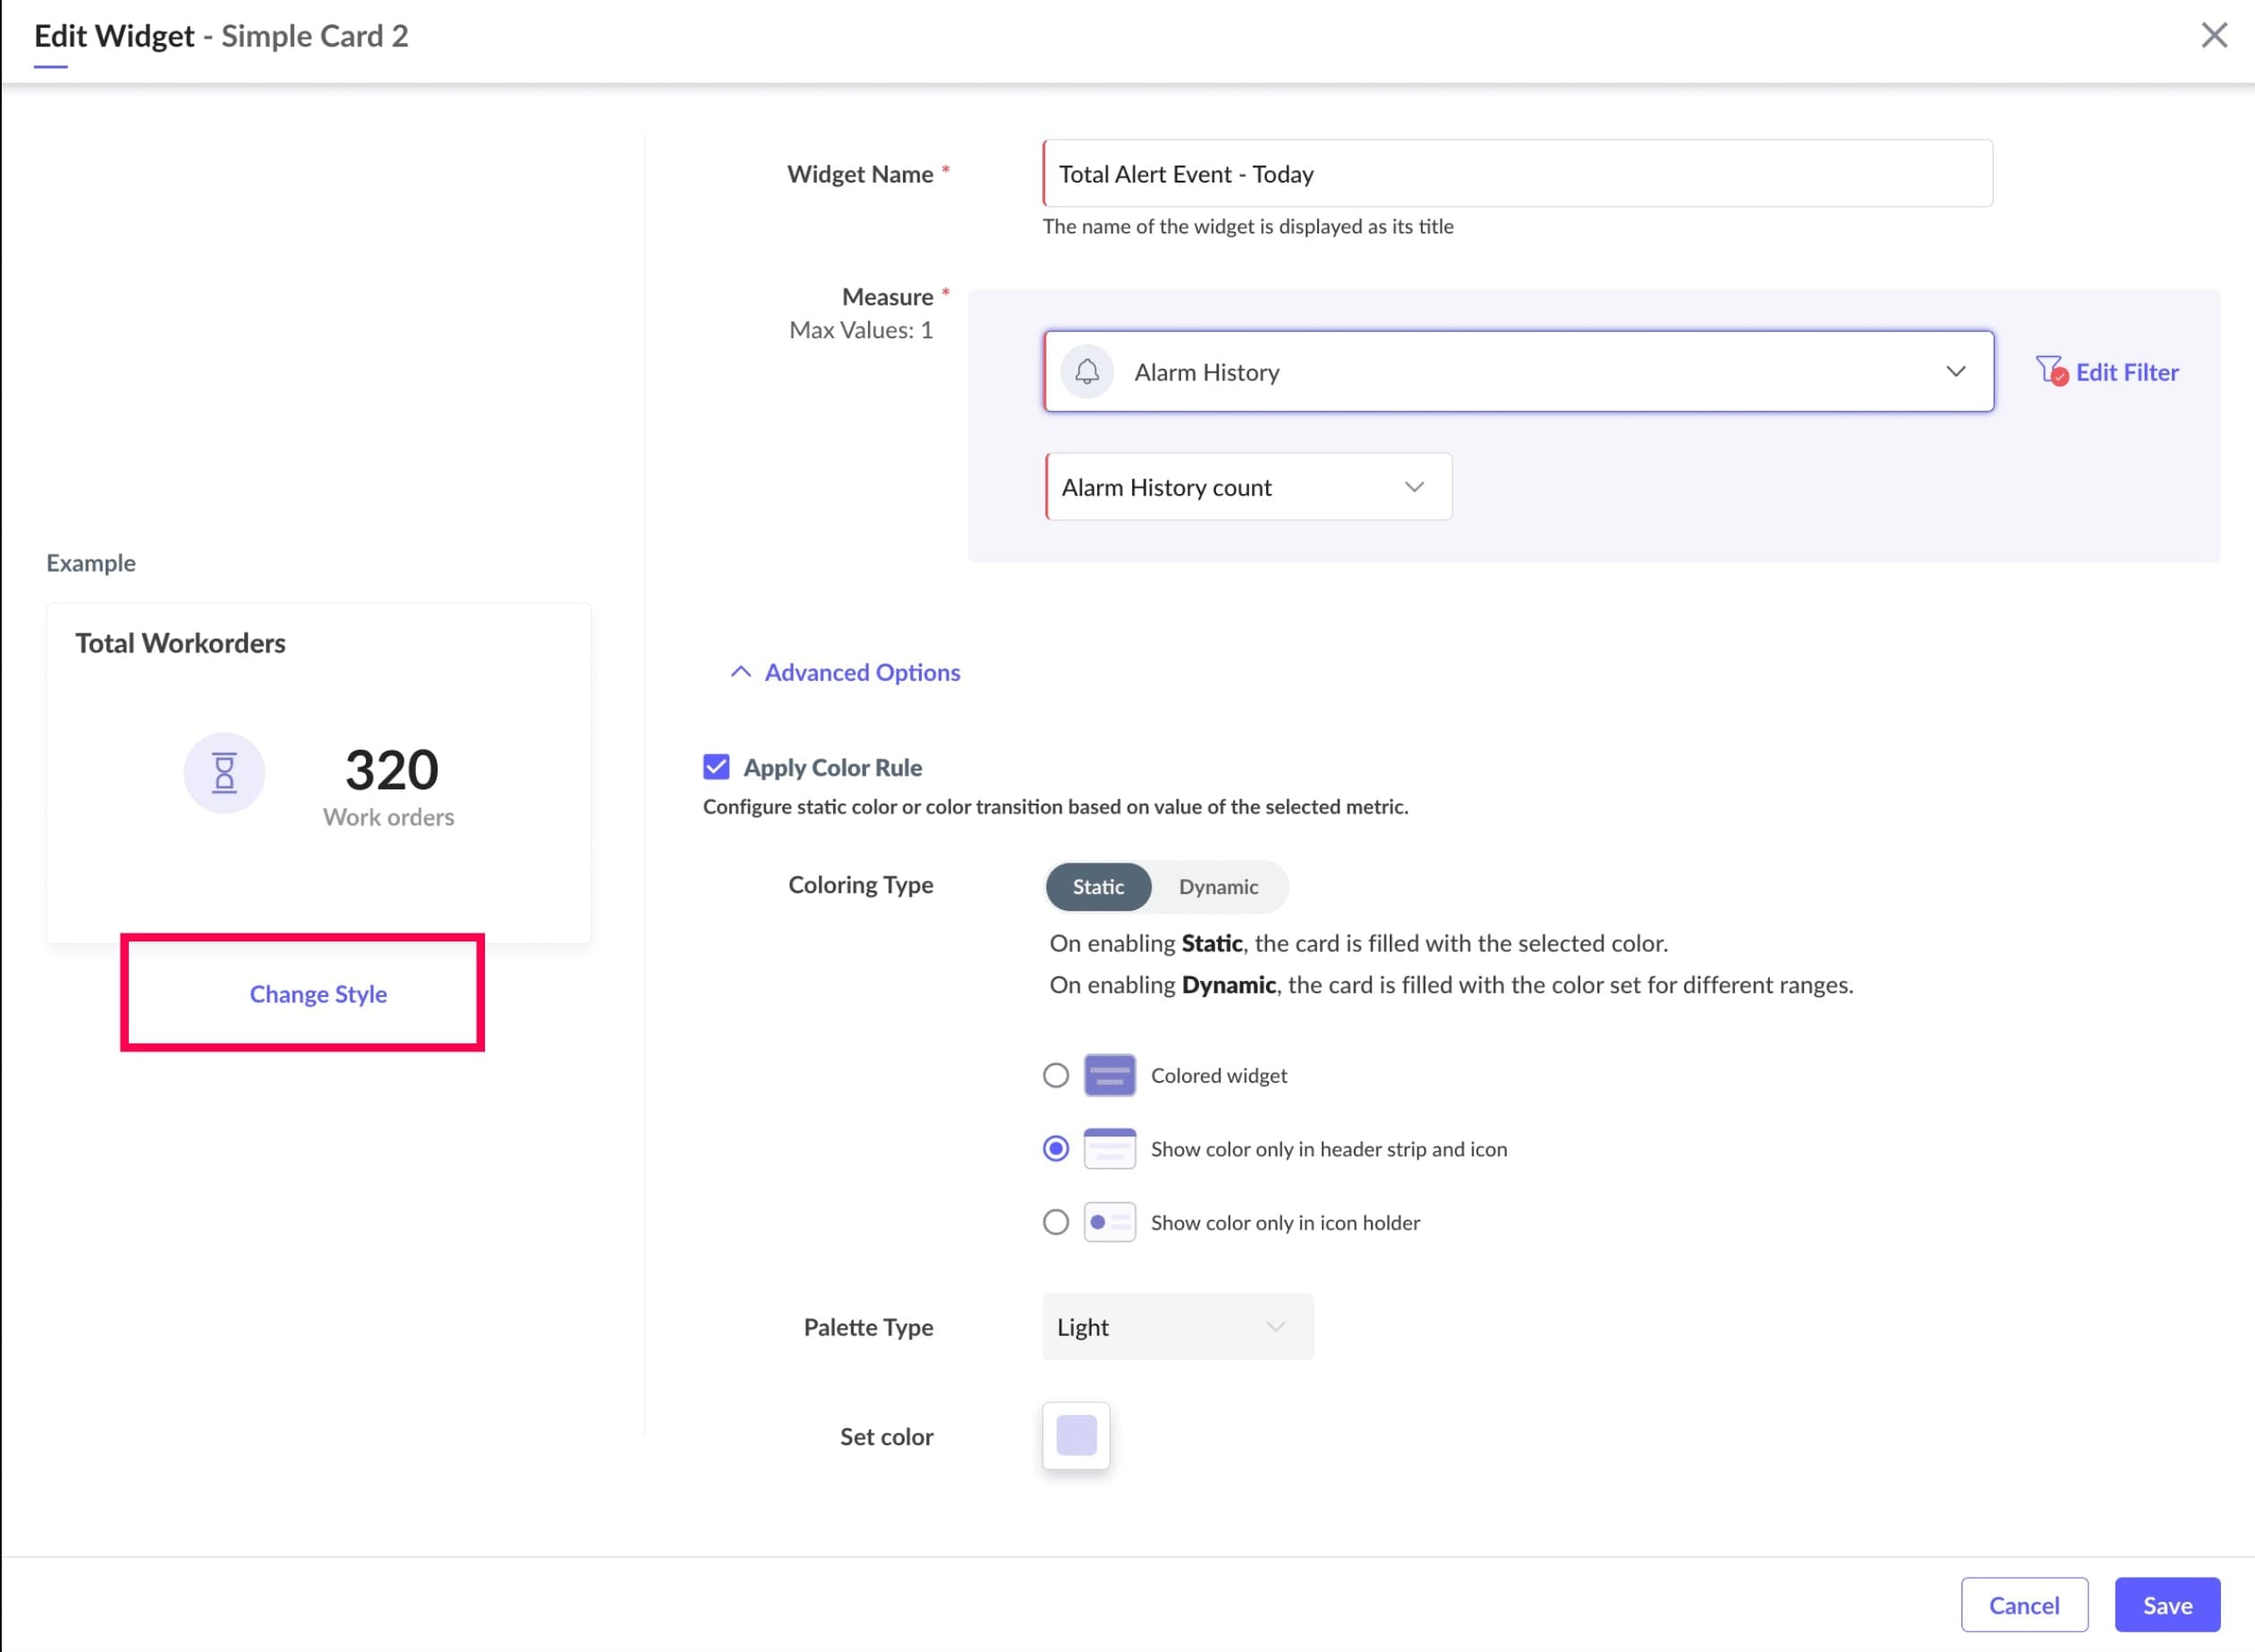
Task: Click the hourglass icon in the example card
Action: [224, 773]
